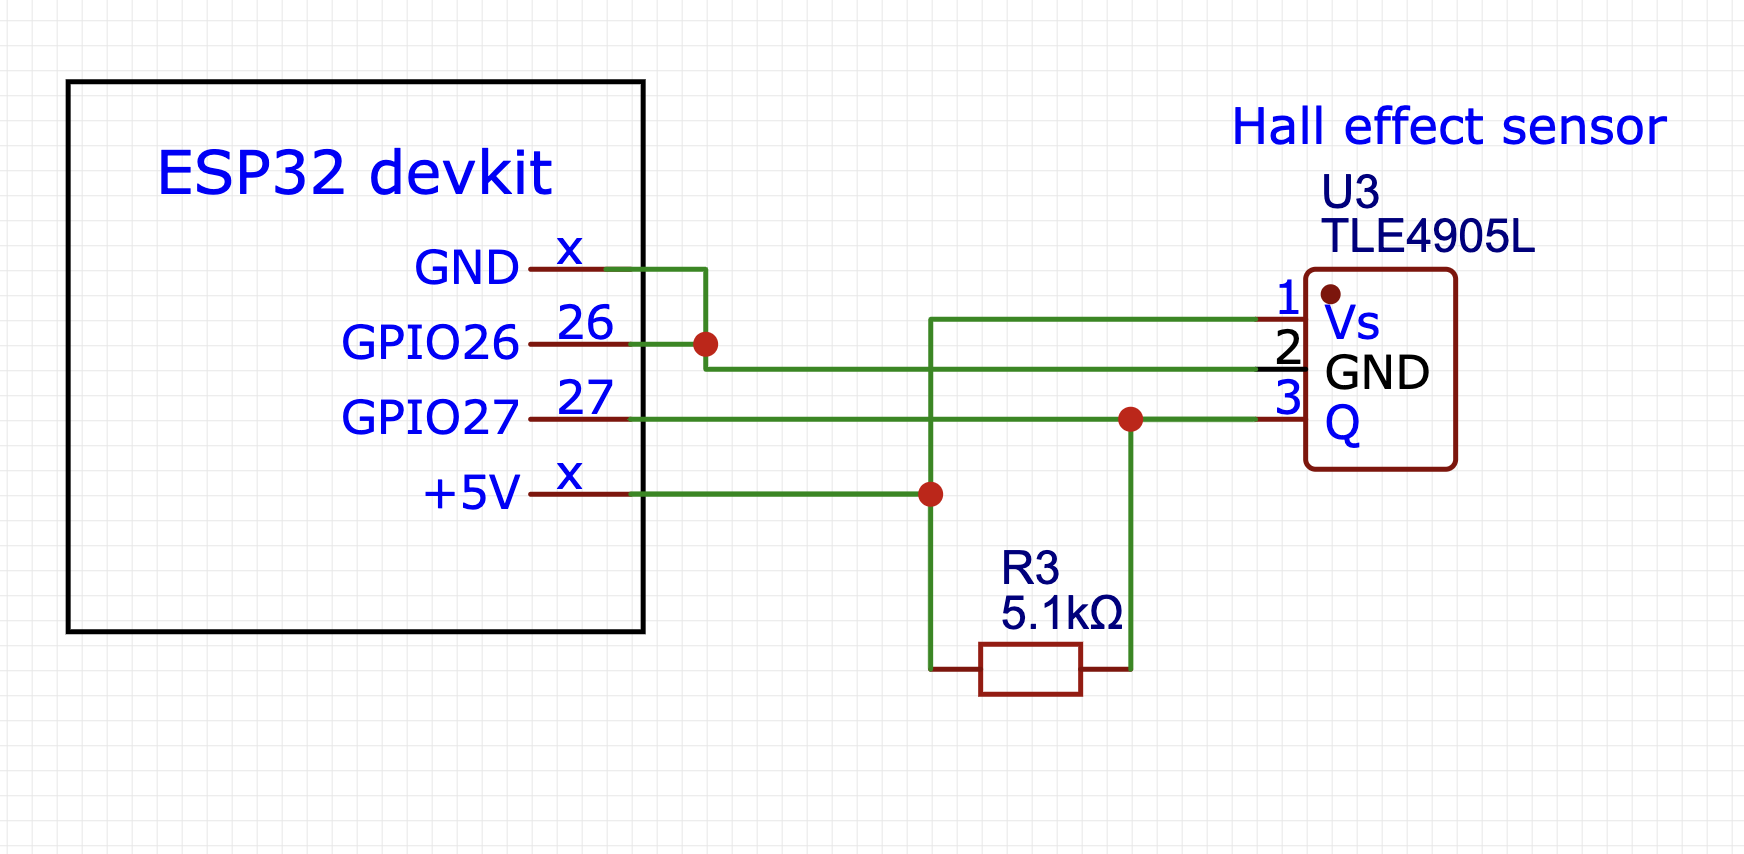Select the Q output pin label
This screenshot has height=854, width=1744.
pyautogui.click(x=1343, y=424)
